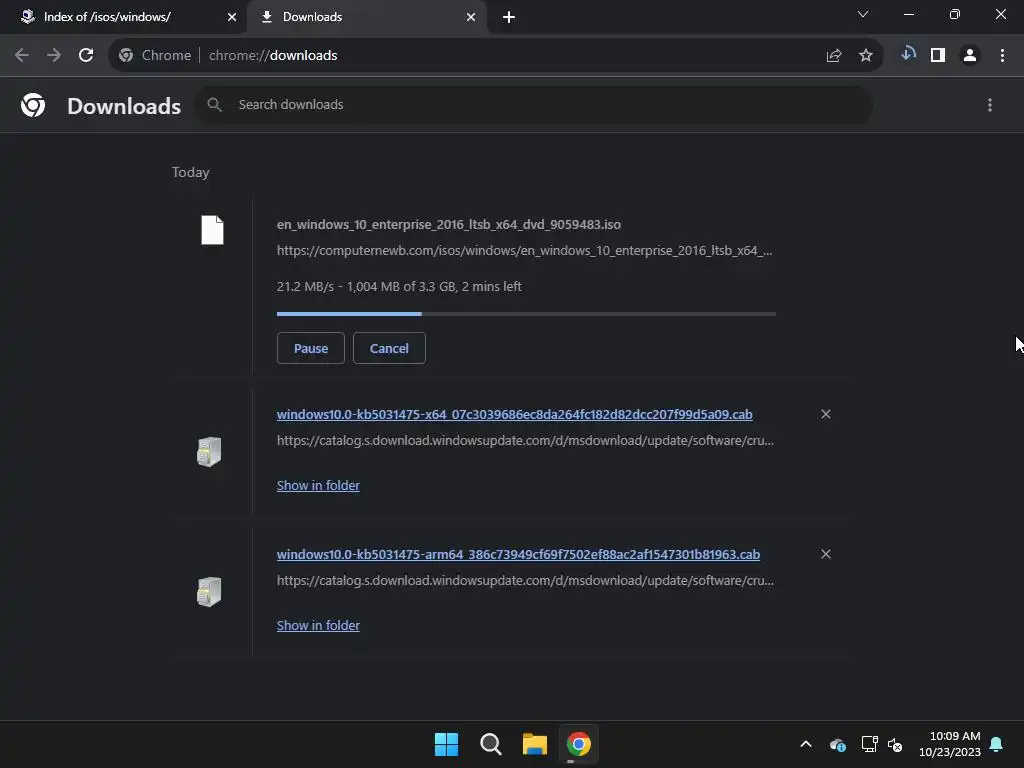Screen dimensions: 1024x768
Task: Click the ISO download progress bar
Action: (x=526, y=314)
